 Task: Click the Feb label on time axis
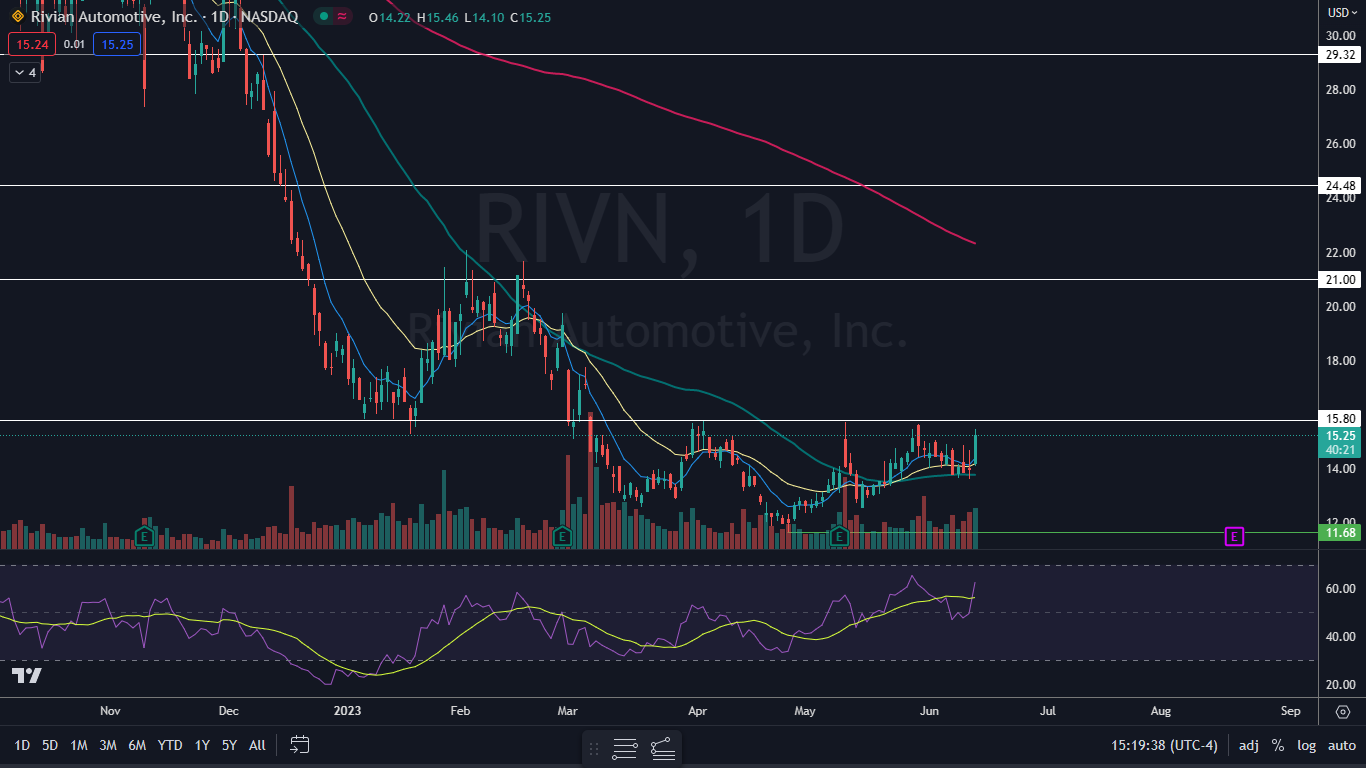[x=460, y=711]
